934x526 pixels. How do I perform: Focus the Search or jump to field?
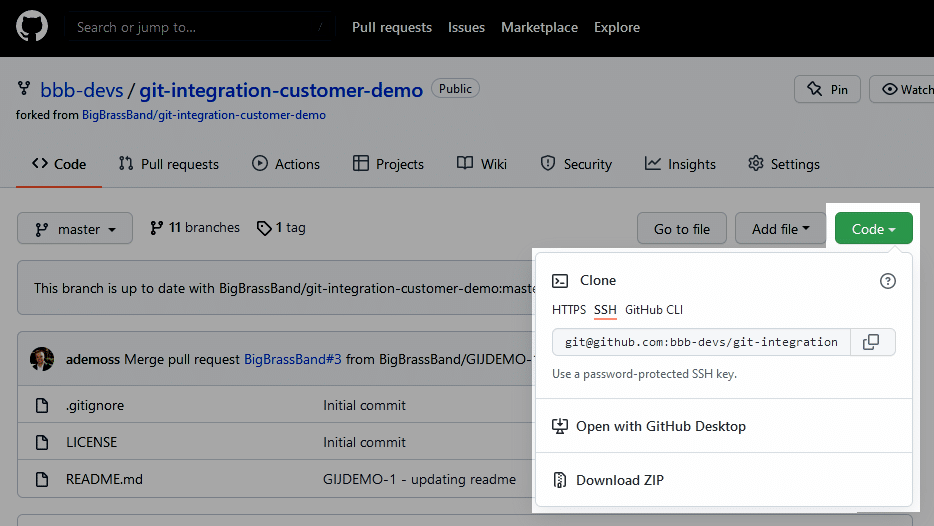200,27
